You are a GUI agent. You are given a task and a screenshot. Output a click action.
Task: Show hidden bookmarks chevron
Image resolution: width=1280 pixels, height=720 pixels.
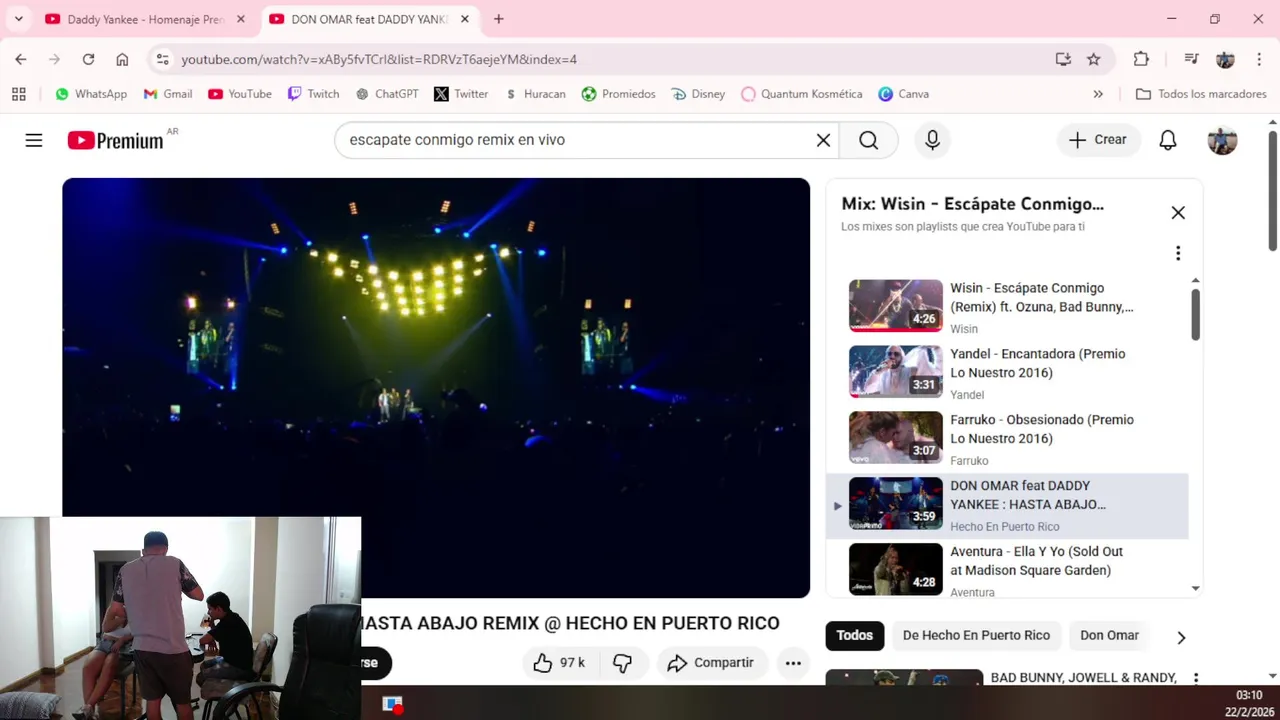point(1098,94)
